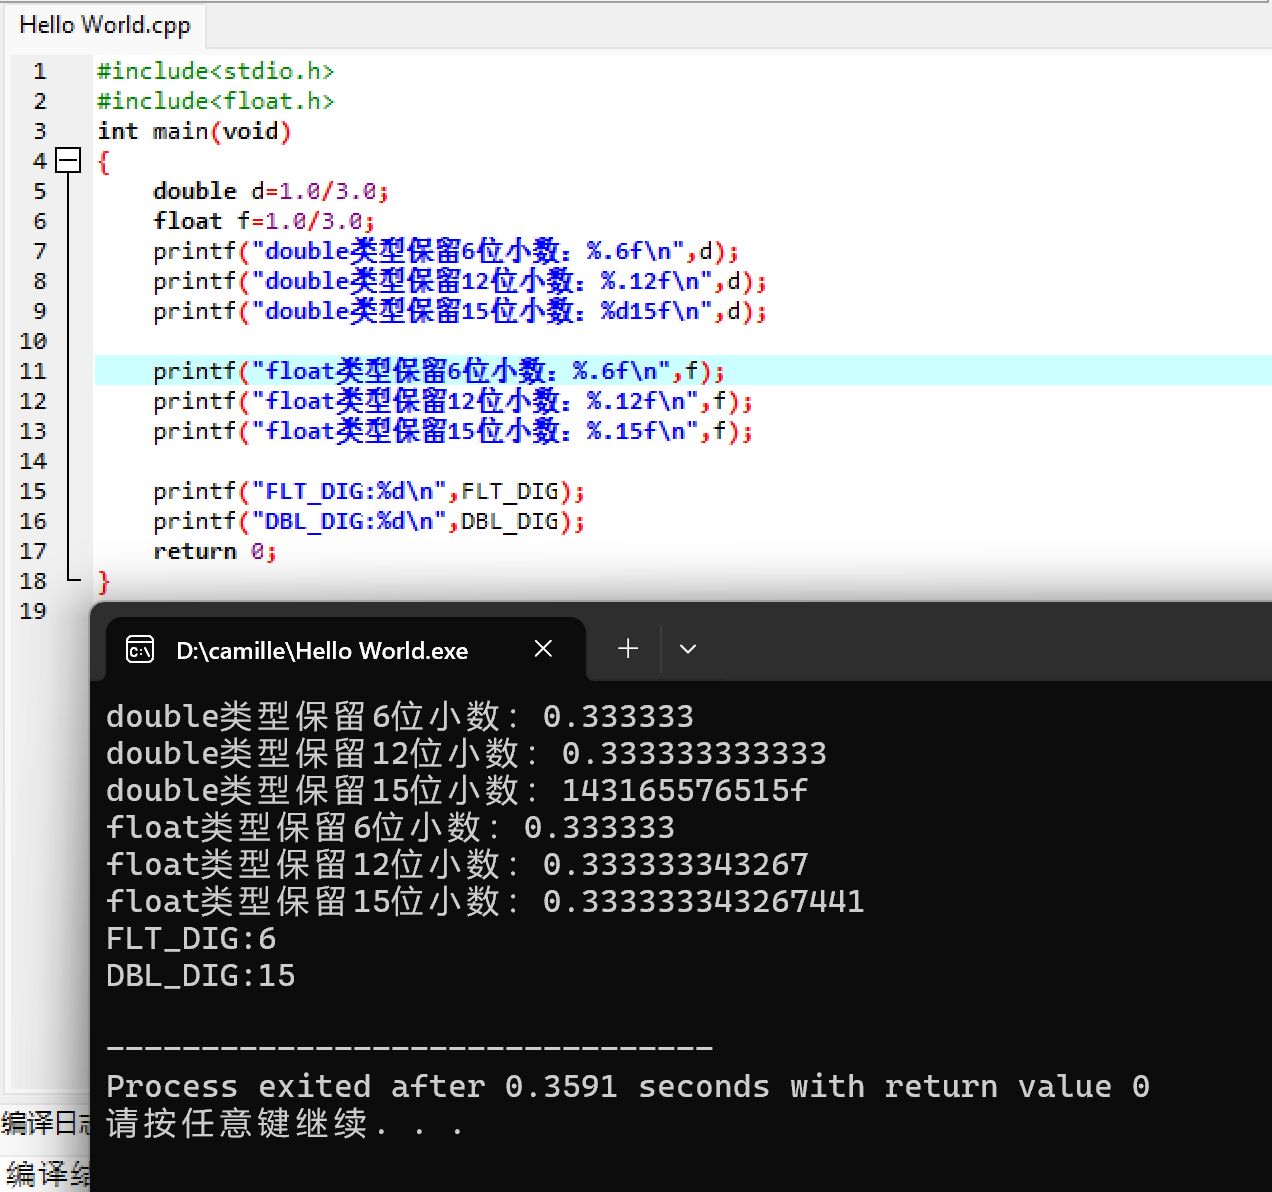Click line number 1 in the gutter
The height and width of the screenshot is (1192, 1272).
pyautogui.click(x=40, y=71)
